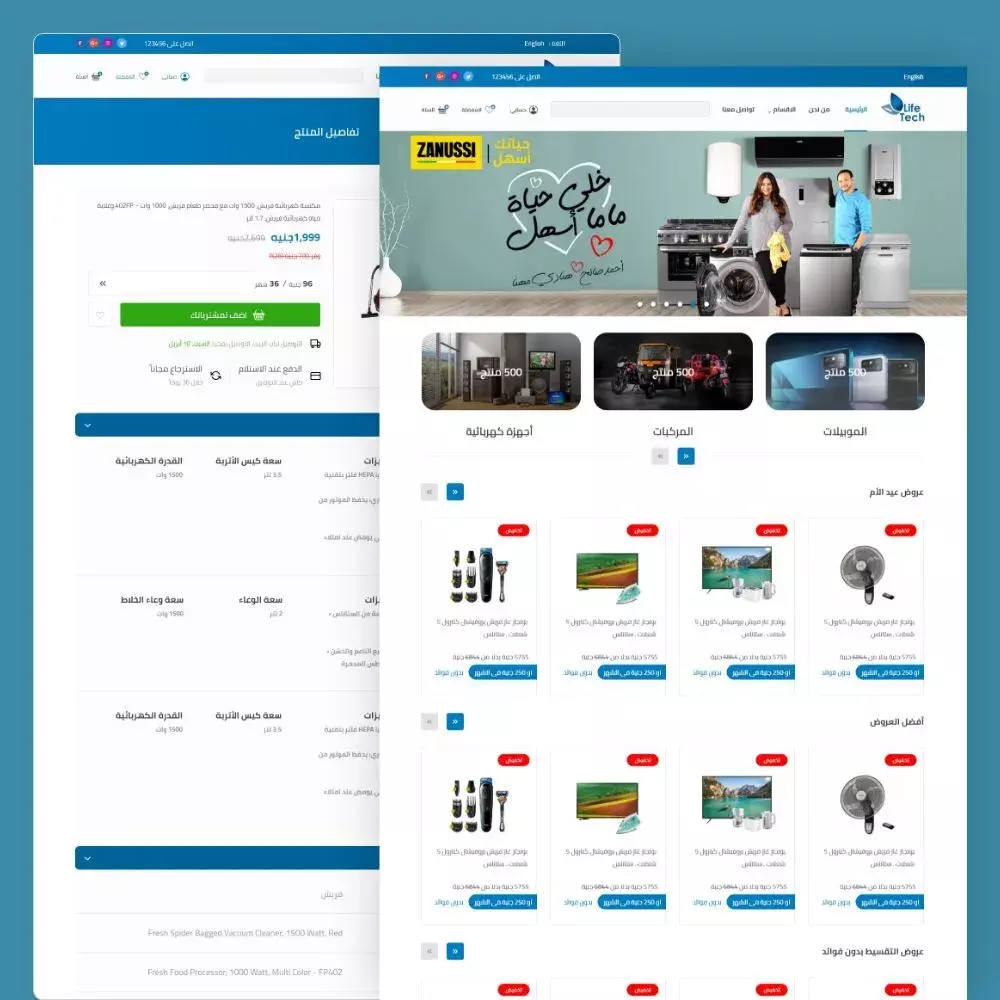Collapse the second blue section chevron near the bottom
This screenshot has height=1000, width=1000.
coord(88,858)
